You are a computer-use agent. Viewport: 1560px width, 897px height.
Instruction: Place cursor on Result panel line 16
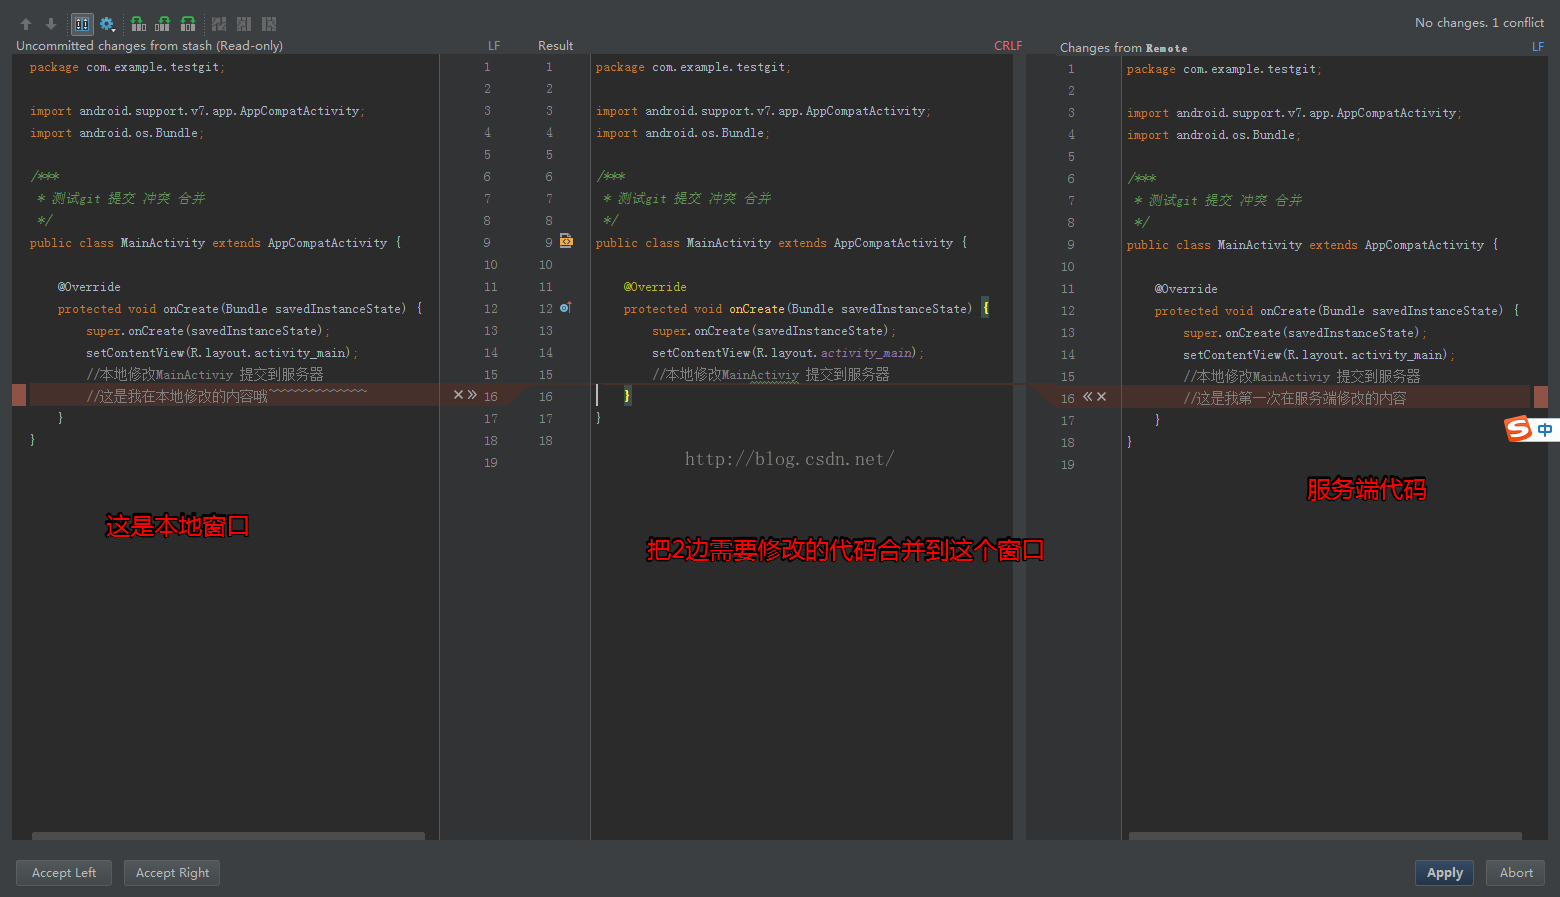[x=801, y=396]
